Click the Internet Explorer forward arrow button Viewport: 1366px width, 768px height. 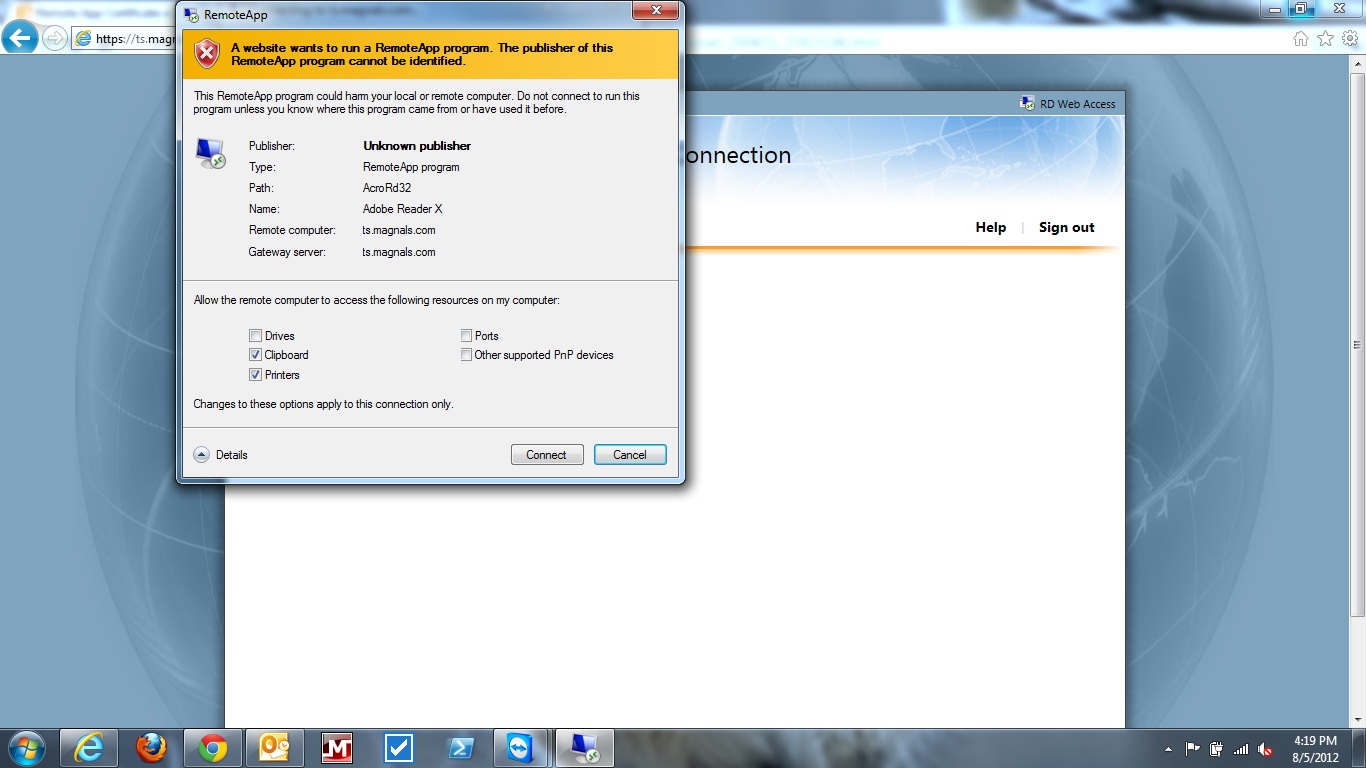(54, 38)
